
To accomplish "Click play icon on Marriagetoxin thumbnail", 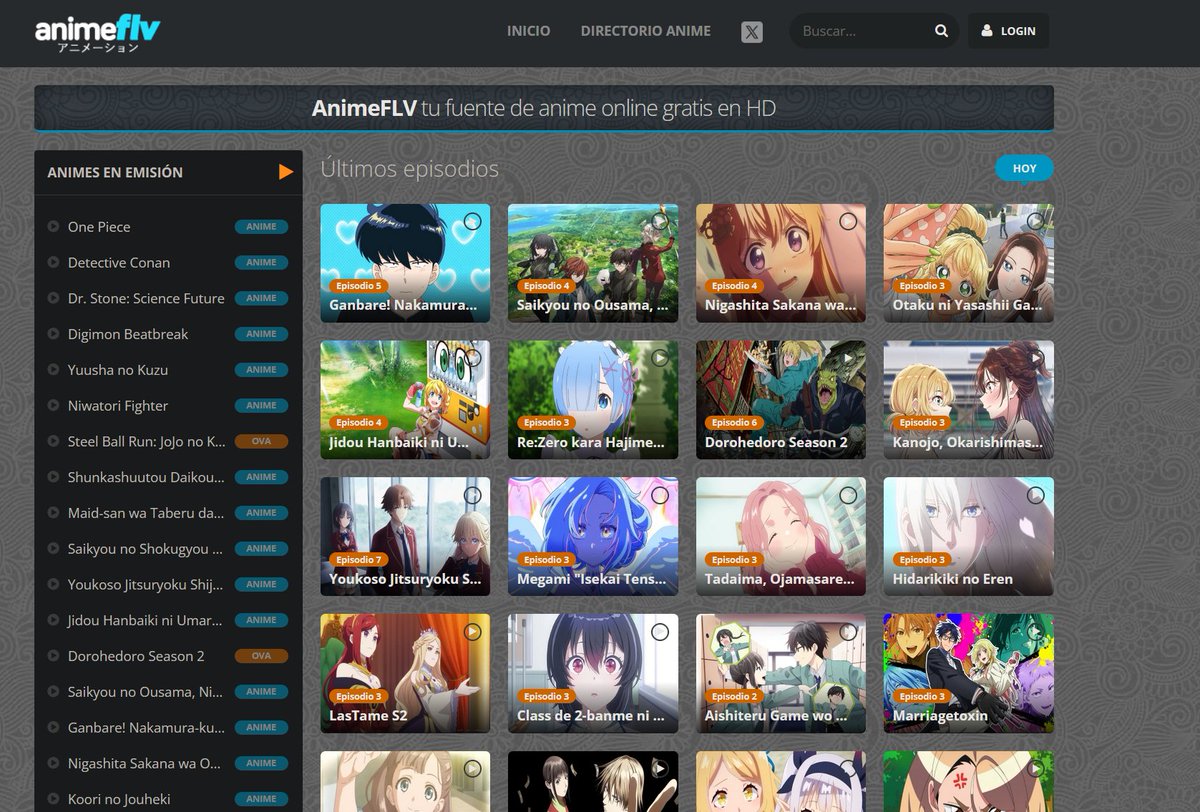I will (1036, 632).
